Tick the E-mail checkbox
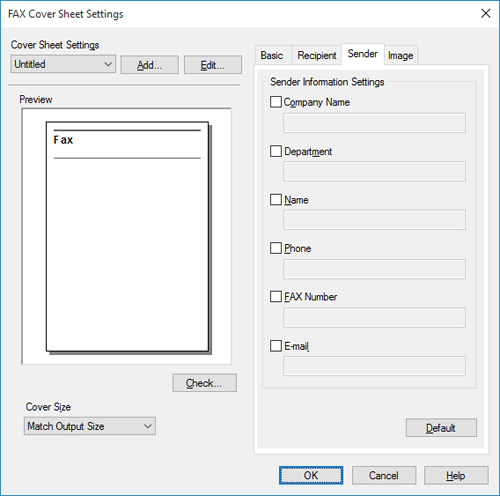Image resolution: width=500 pixels, height=496 pixels. (x=276, y=346)
